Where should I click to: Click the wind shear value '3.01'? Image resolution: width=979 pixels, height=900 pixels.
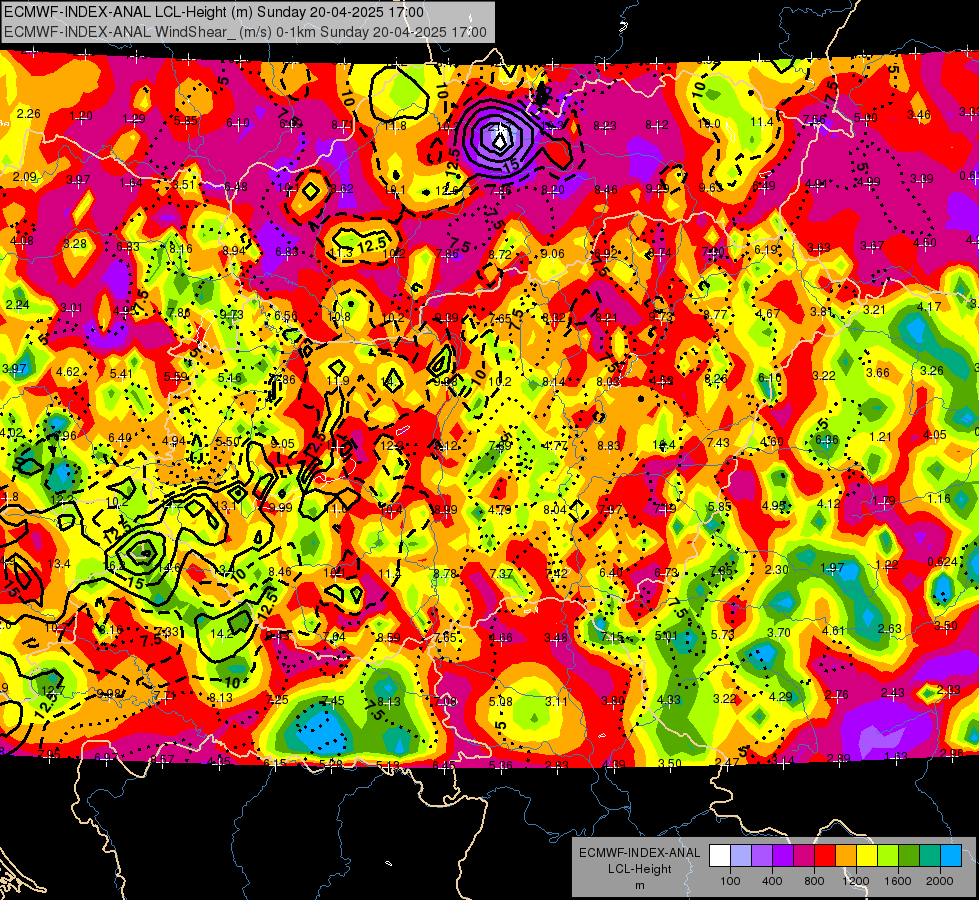[71, 308]
